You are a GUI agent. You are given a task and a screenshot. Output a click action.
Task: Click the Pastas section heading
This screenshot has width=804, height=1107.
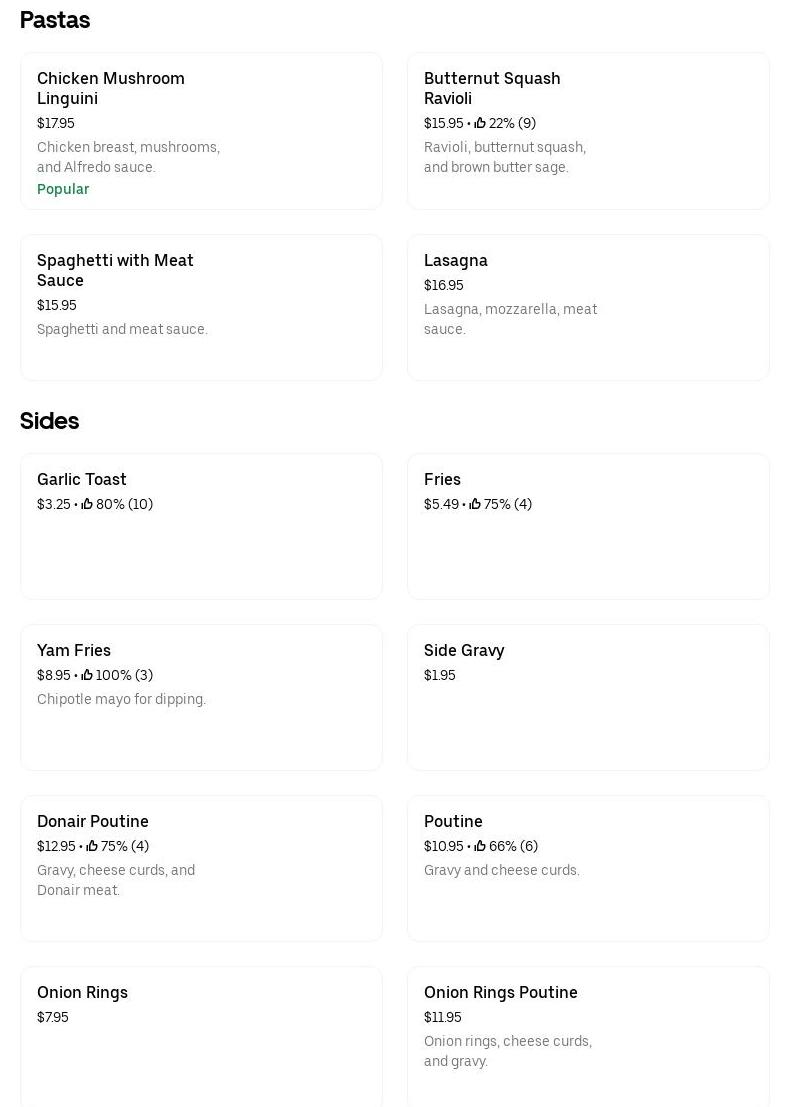pos(55,20)
